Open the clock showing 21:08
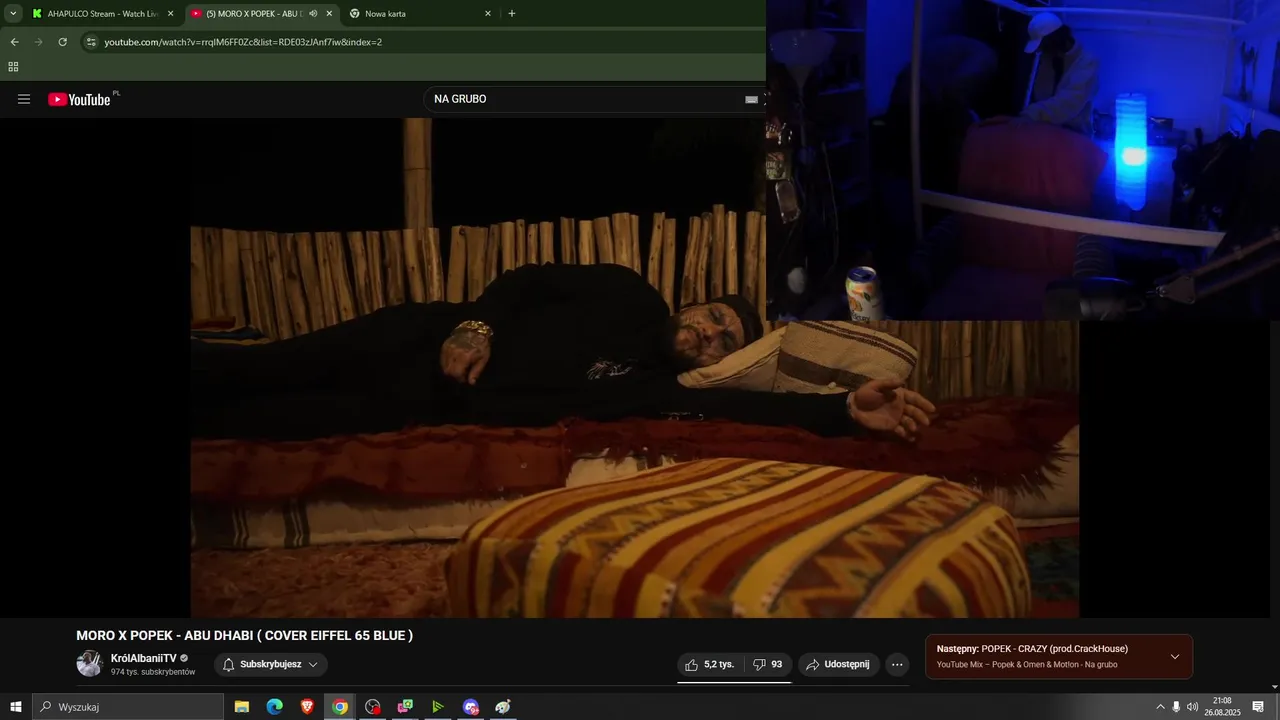The height and width of the screenshot is (720, 1280). point(1222,707)
